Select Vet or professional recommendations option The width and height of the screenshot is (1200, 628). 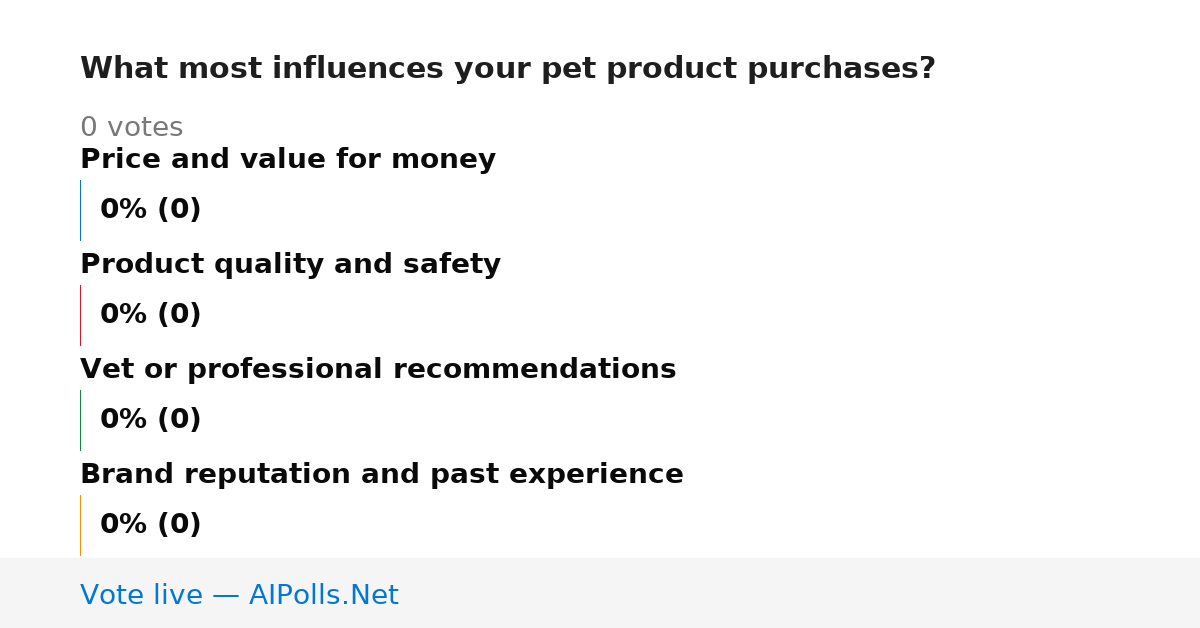pos(378,369)
